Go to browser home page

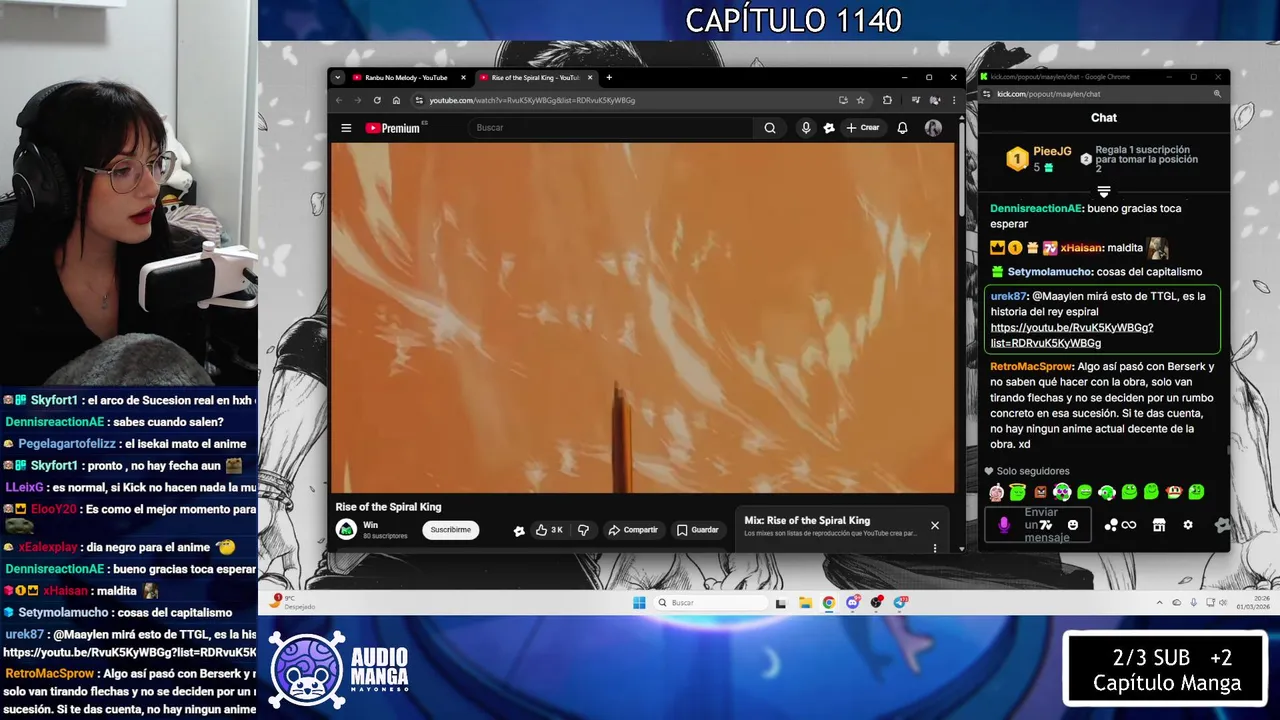[396, 100]
